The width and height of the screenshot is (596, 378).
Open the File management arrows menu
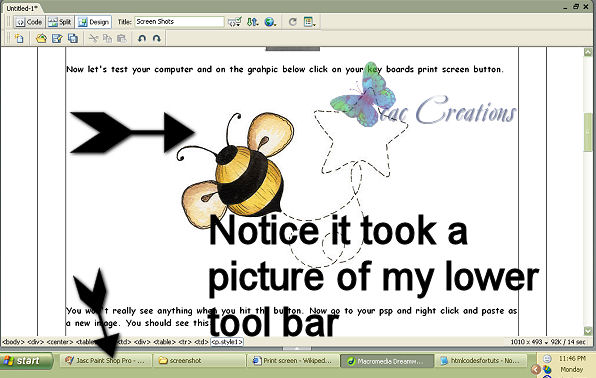[x=252, y=22]
